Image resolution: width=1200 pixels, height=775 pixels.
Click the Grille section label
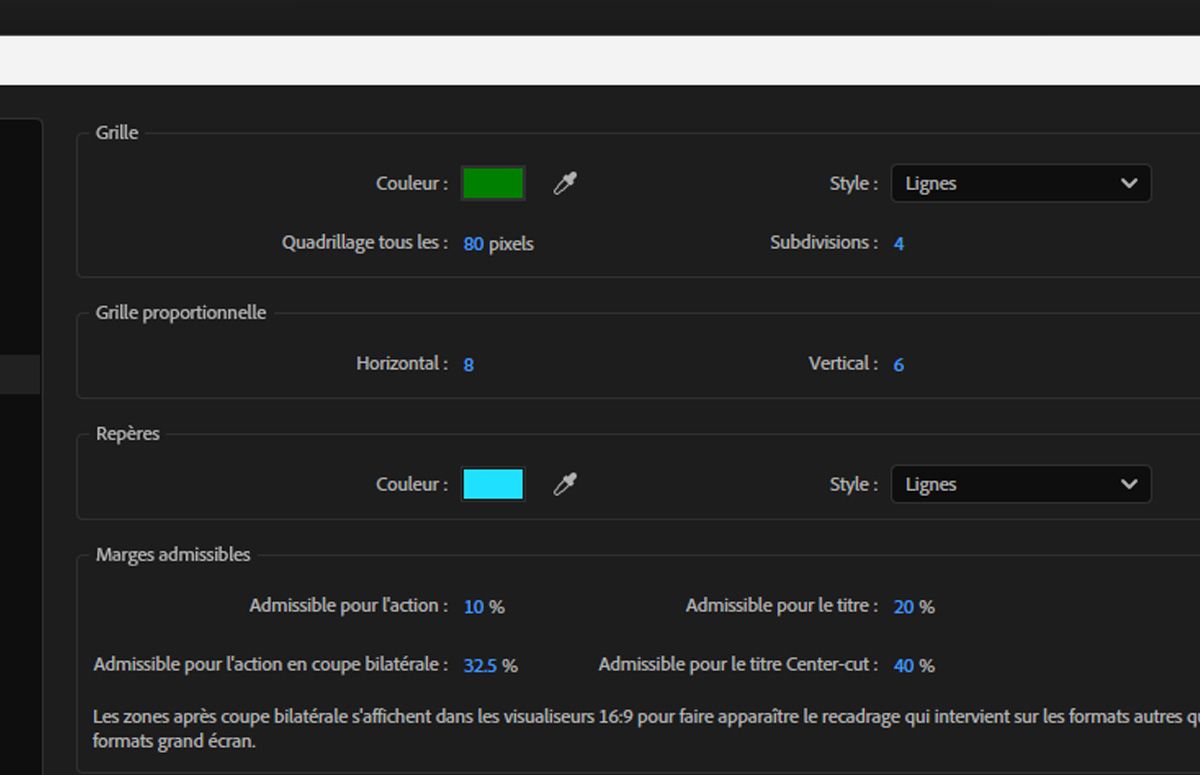pyautogui.click(x=117, y=133)
